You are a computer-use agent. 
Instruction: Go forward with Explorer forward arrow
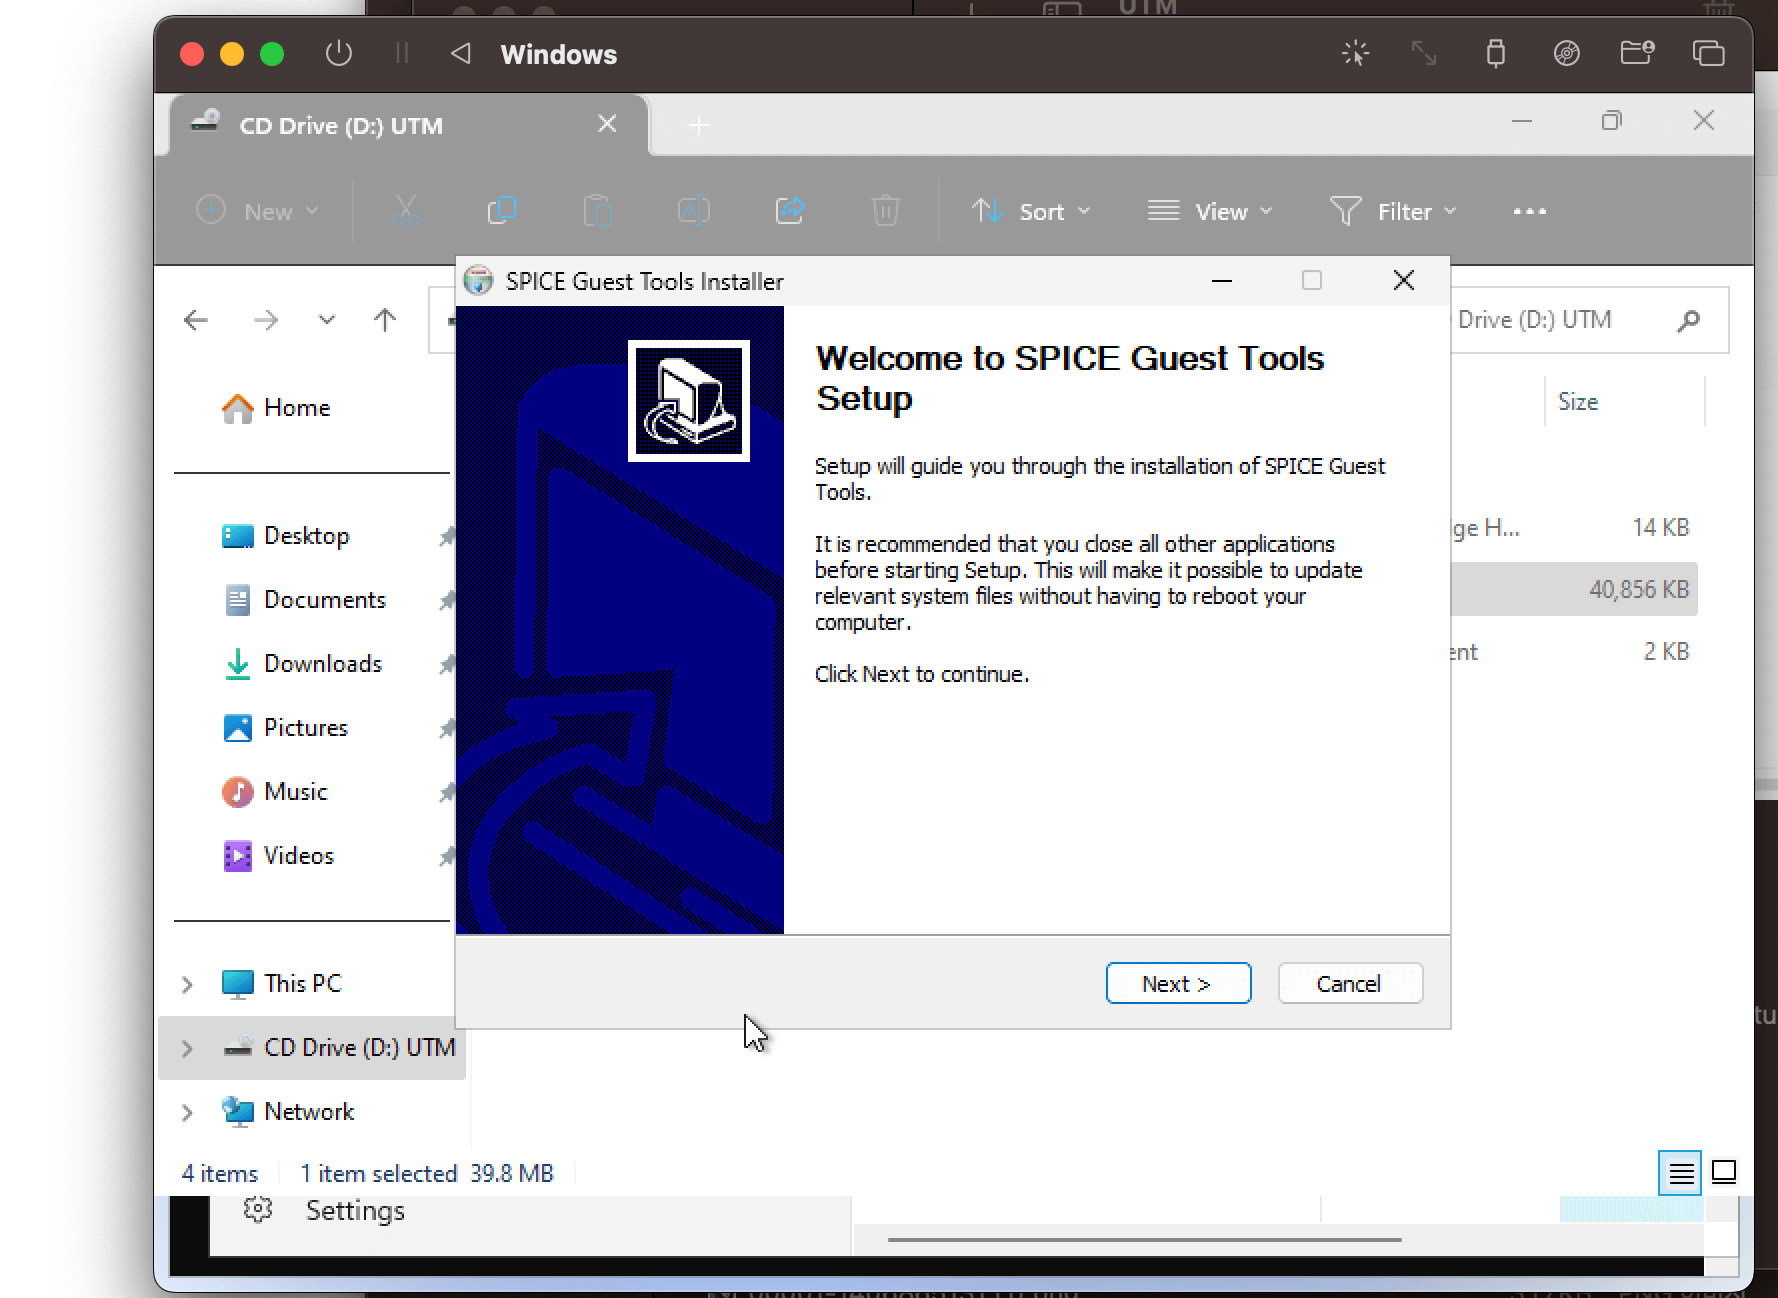point(266,320)
